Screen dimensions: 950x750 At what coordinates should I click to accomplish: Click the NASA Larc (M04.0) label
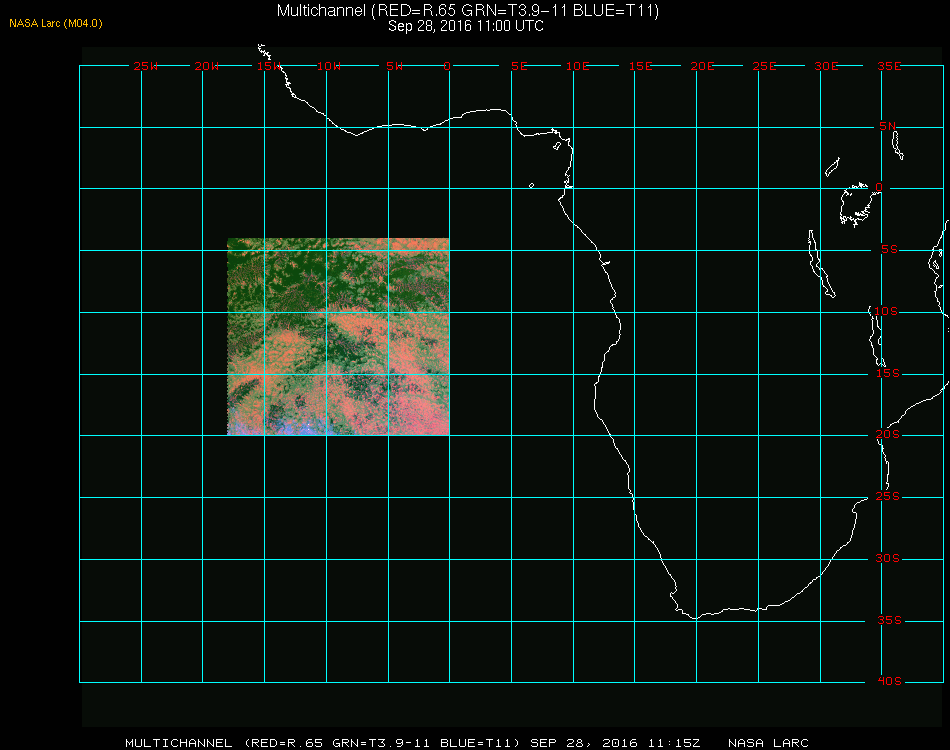(x=56, y=23)
